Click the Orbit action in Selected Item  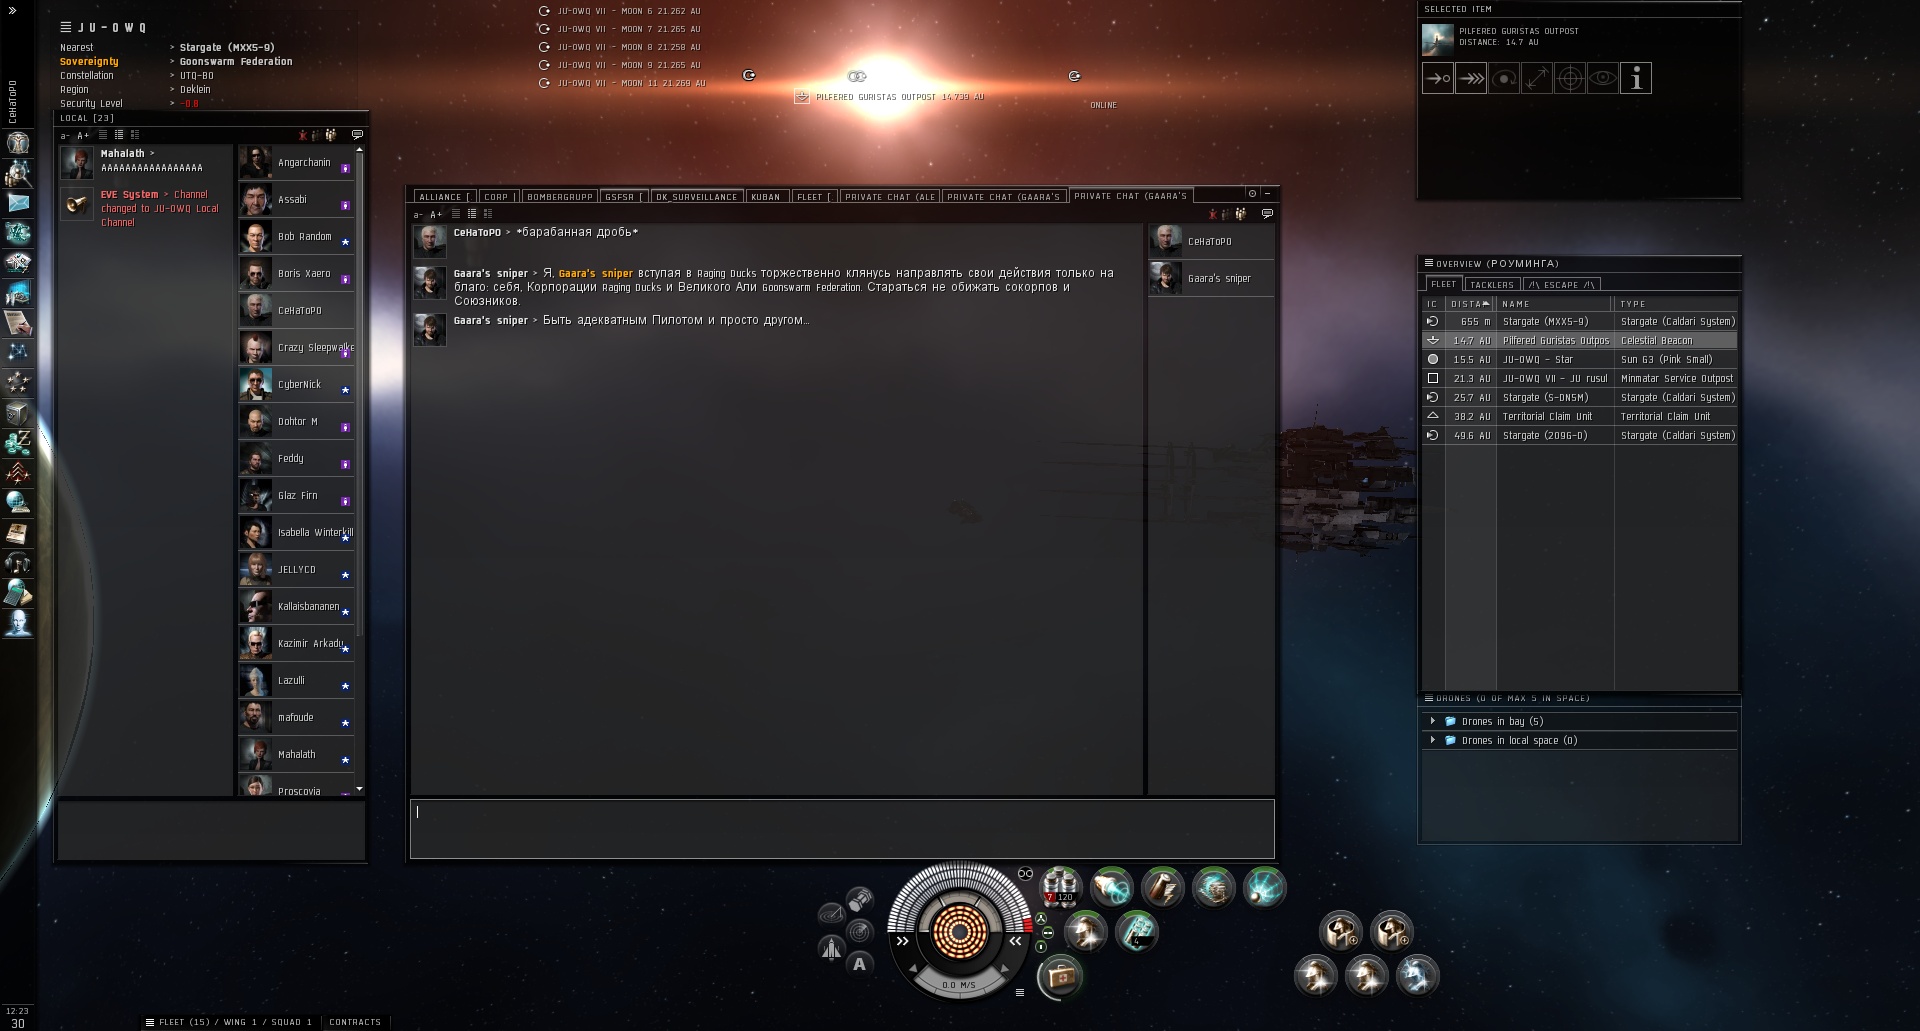point(1504,78)
